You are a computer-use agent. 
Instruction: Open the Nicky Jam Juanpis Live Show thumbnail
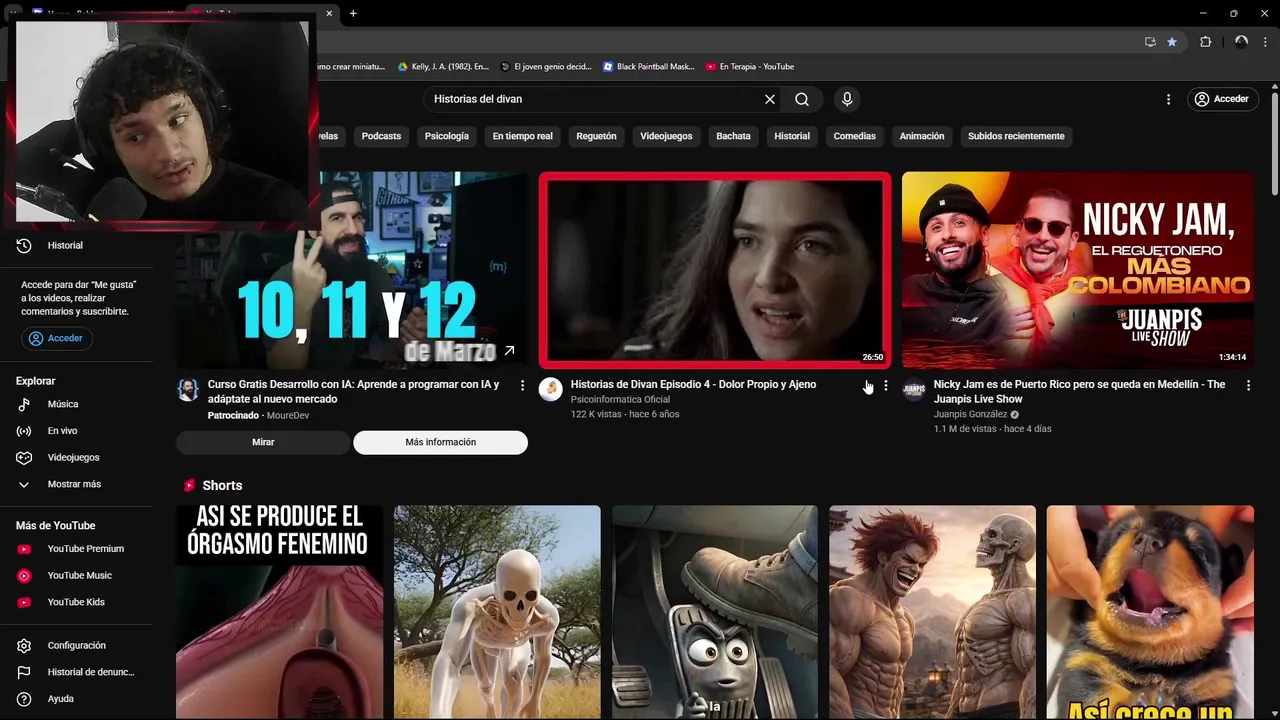[x=1078, y=270]
